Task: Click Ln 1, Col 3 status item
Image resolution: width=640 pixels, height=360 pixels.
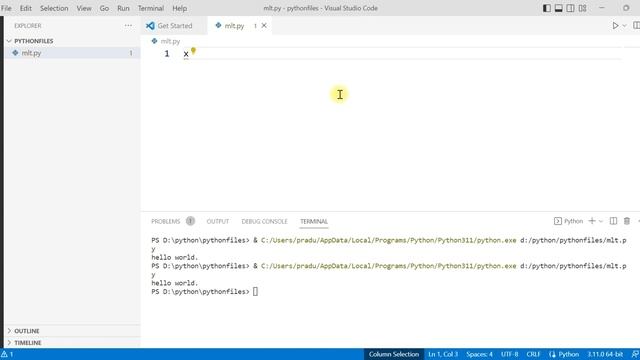Action: click(x=443, y=354)
